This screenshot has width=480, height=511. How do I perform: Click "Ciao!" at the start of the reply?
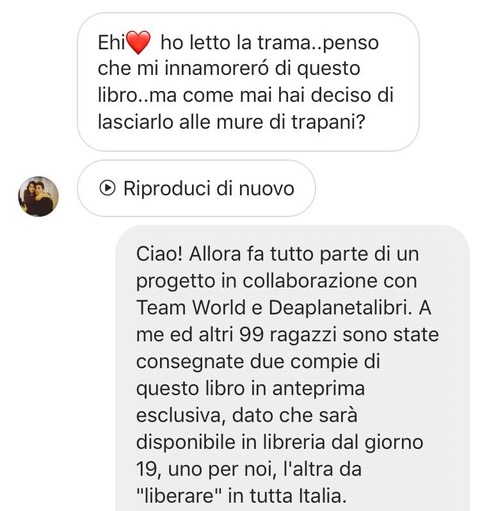159,254
